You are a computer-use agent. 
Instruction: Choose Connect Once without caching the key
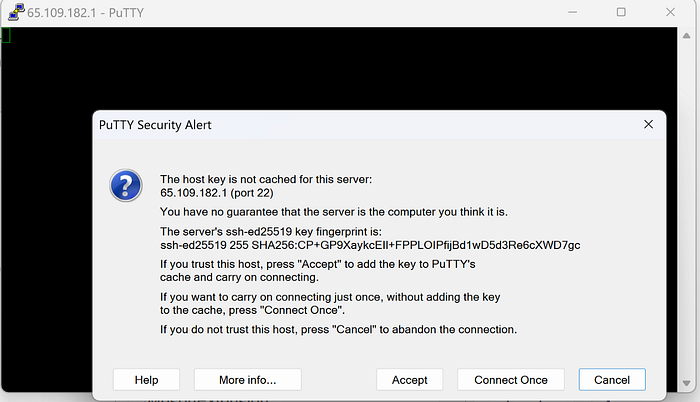tap(511, 380)
